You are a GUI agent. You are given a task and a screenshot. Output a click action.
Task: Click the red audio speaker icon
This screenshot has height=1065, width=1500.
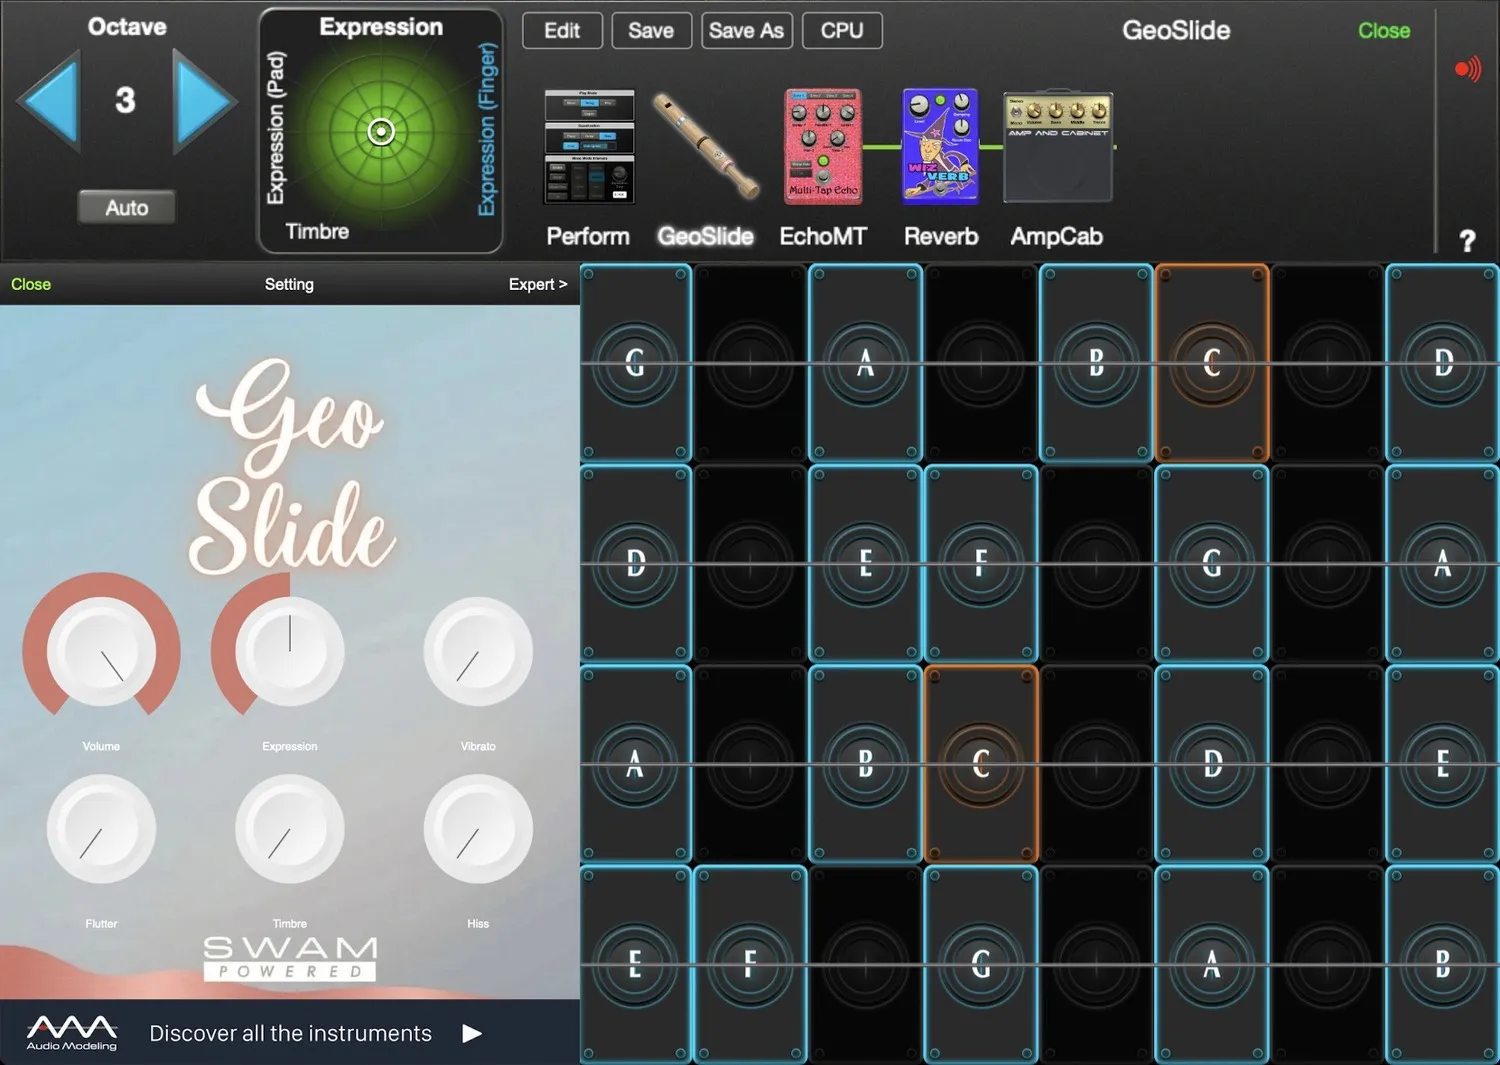[x=1467, y=69]
